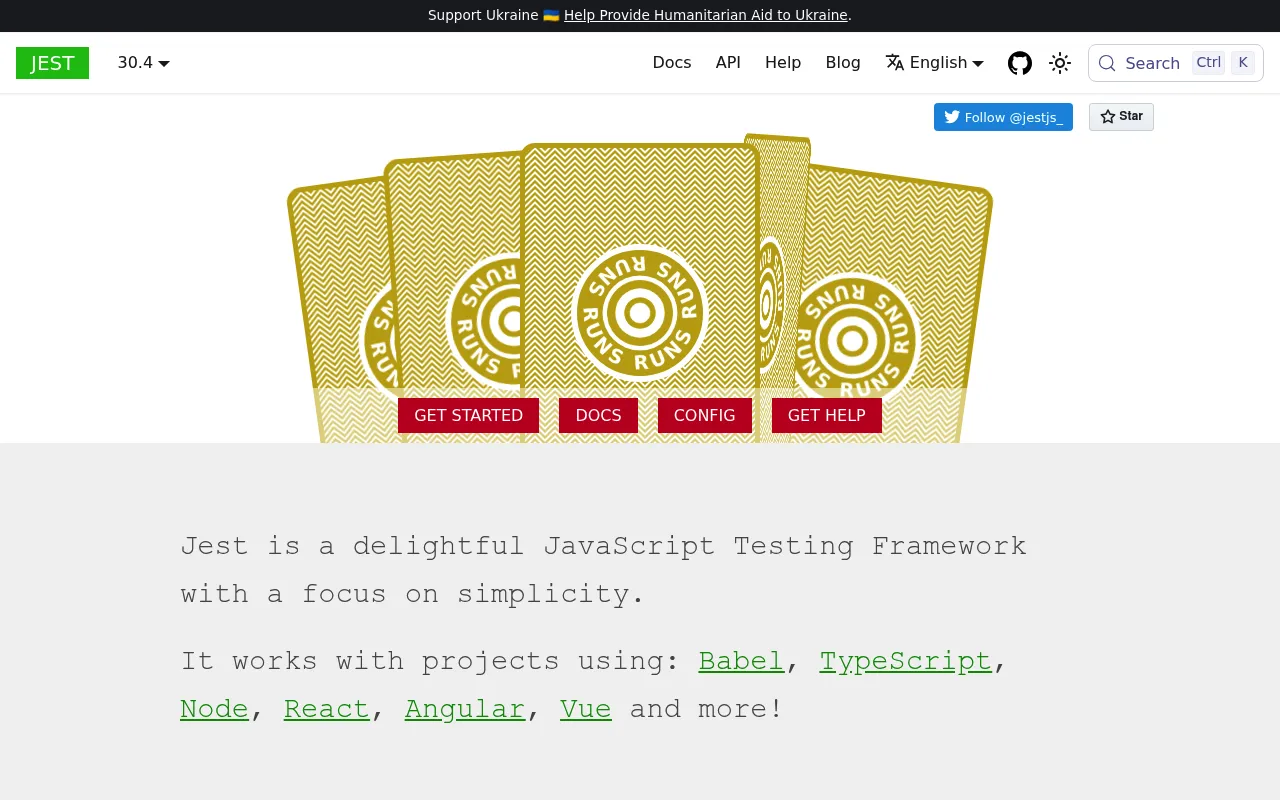Click the 'It works with projects using:' text
Screen dimensions: 1280x800
(x=431, y=661)
